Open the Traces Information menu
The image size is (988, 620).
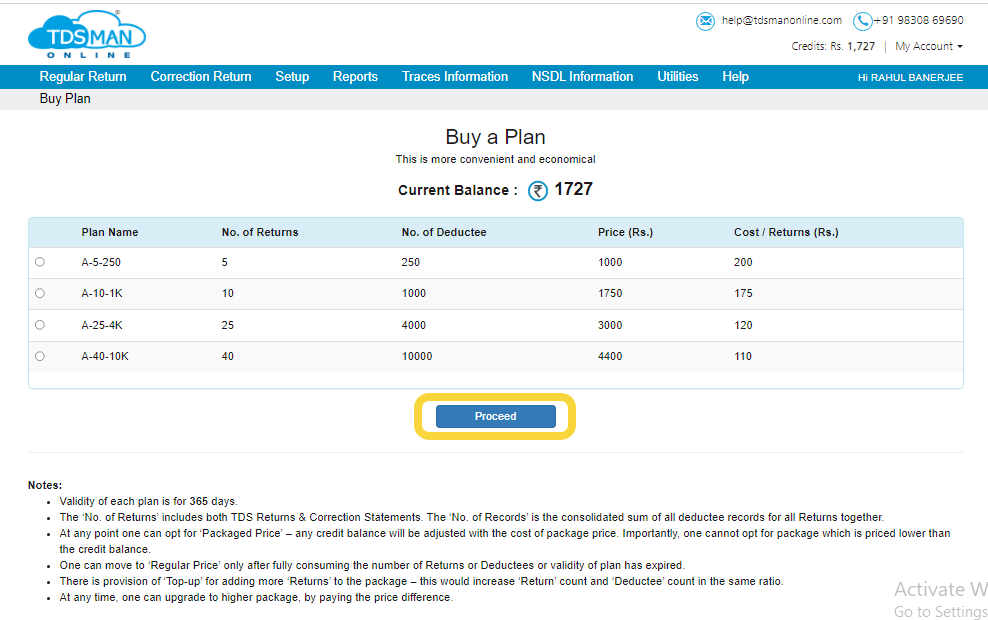[x=455, y=77]
